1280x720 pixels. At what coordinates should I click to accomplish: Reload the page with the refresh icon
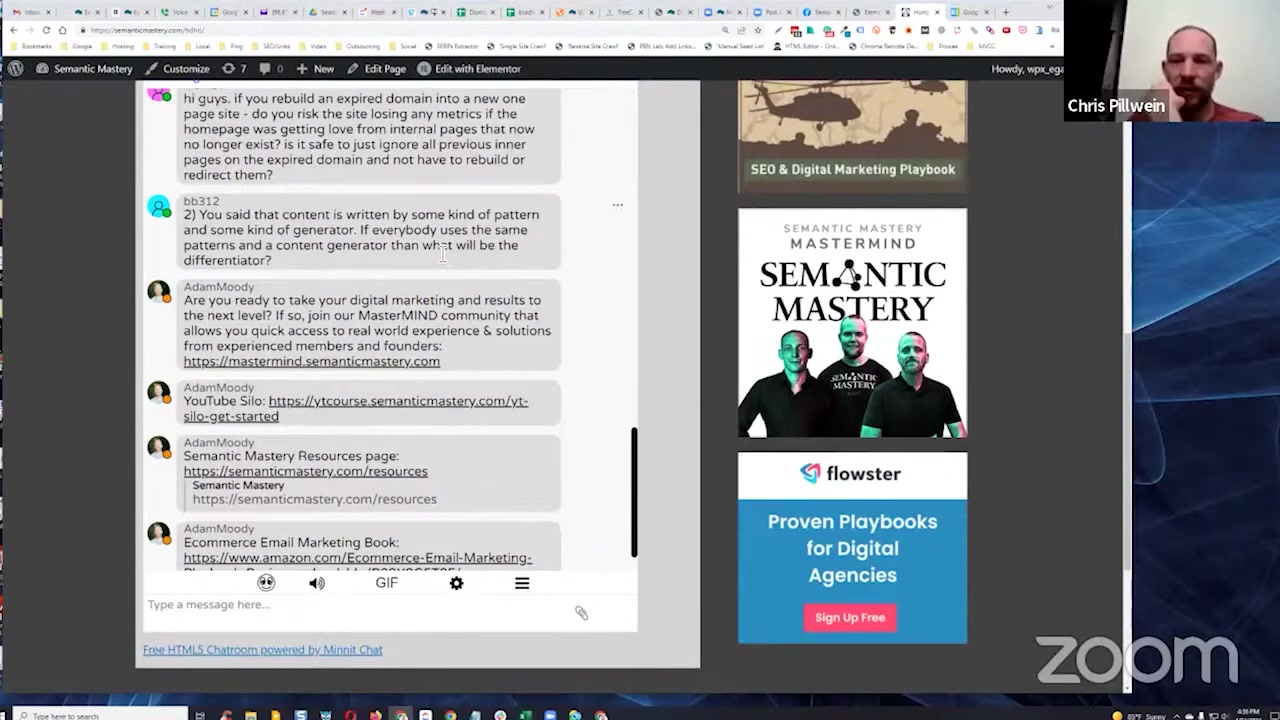(x=46, y=30)
